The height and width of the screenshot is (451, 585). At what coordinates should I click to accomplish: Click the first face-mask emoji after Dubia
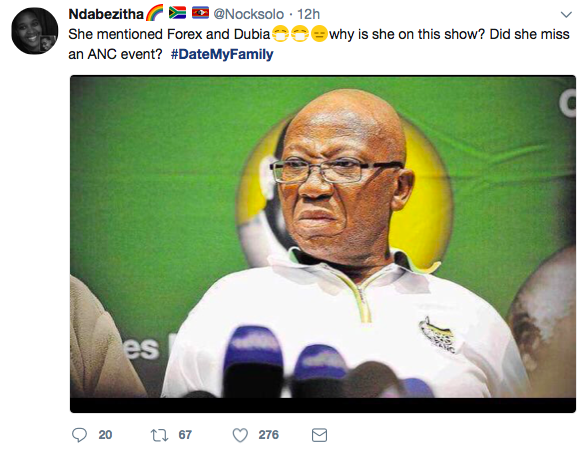tap(280, 34)
